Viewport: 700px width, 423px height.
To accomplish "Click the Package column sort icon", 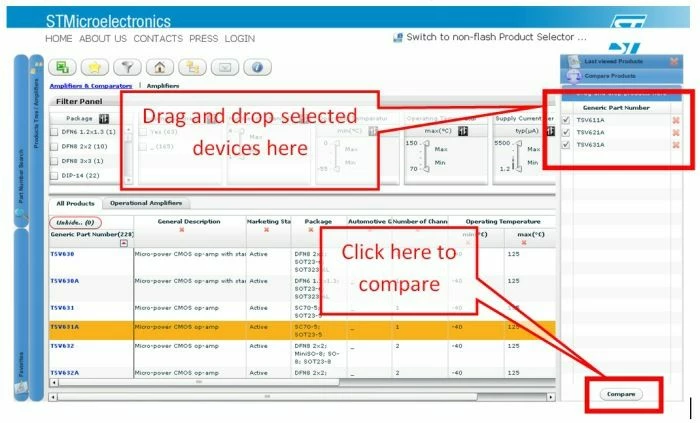I will click(104, 119).
